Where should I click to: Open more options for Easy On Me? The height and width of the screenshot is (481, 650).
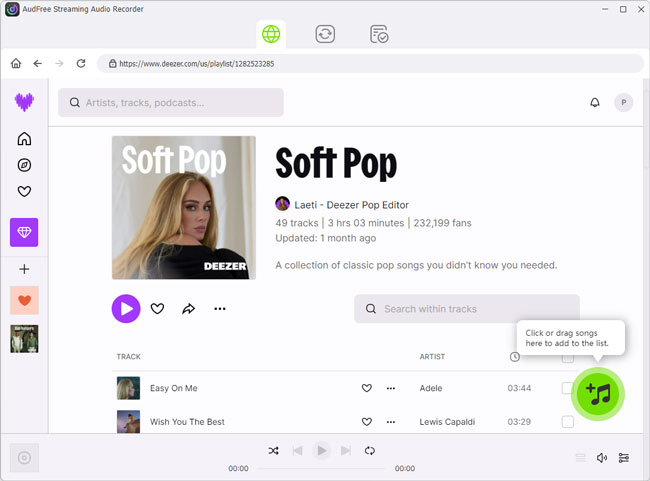point(390,388)
